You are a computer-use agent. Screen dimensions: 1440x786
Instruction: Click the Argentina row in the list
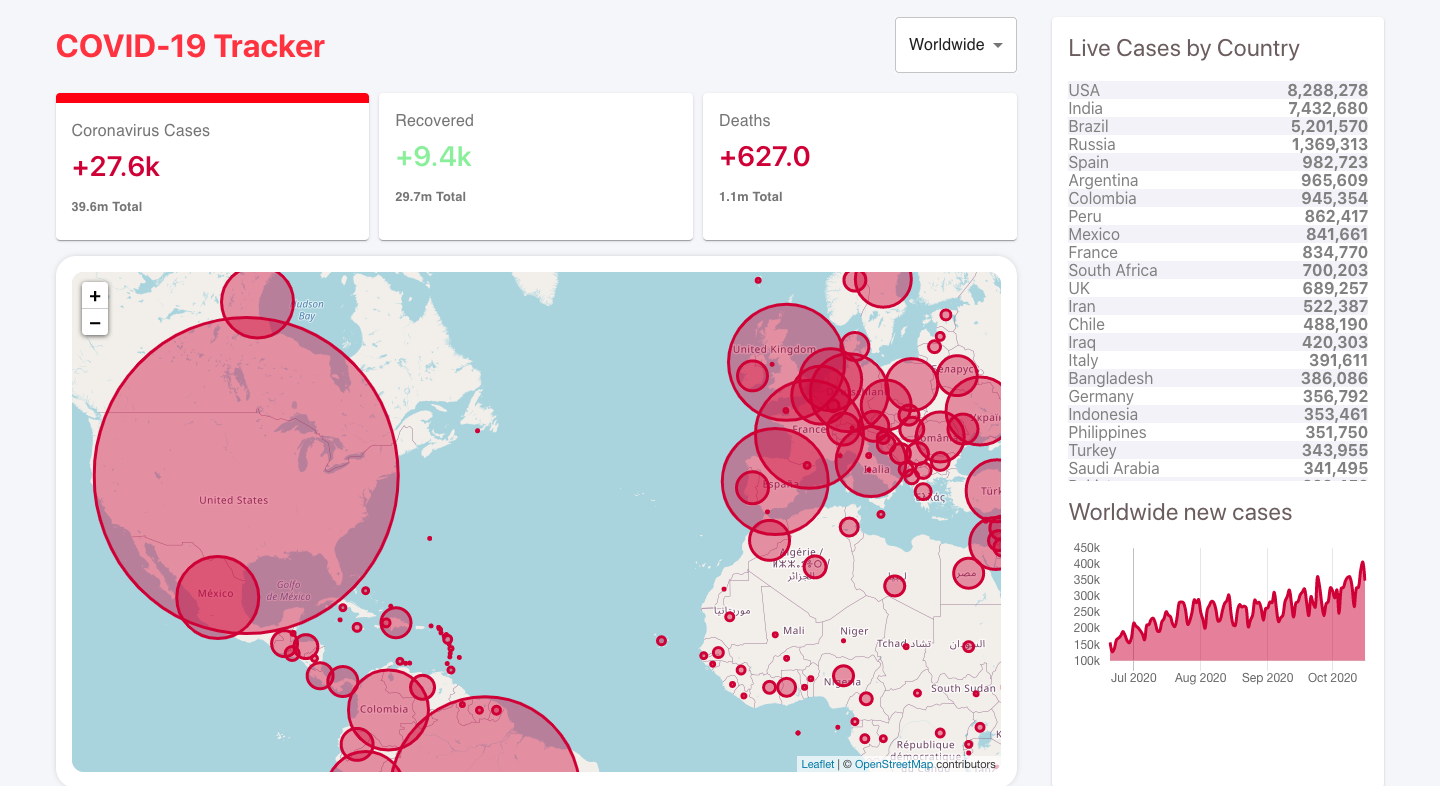coord(1218,180)
